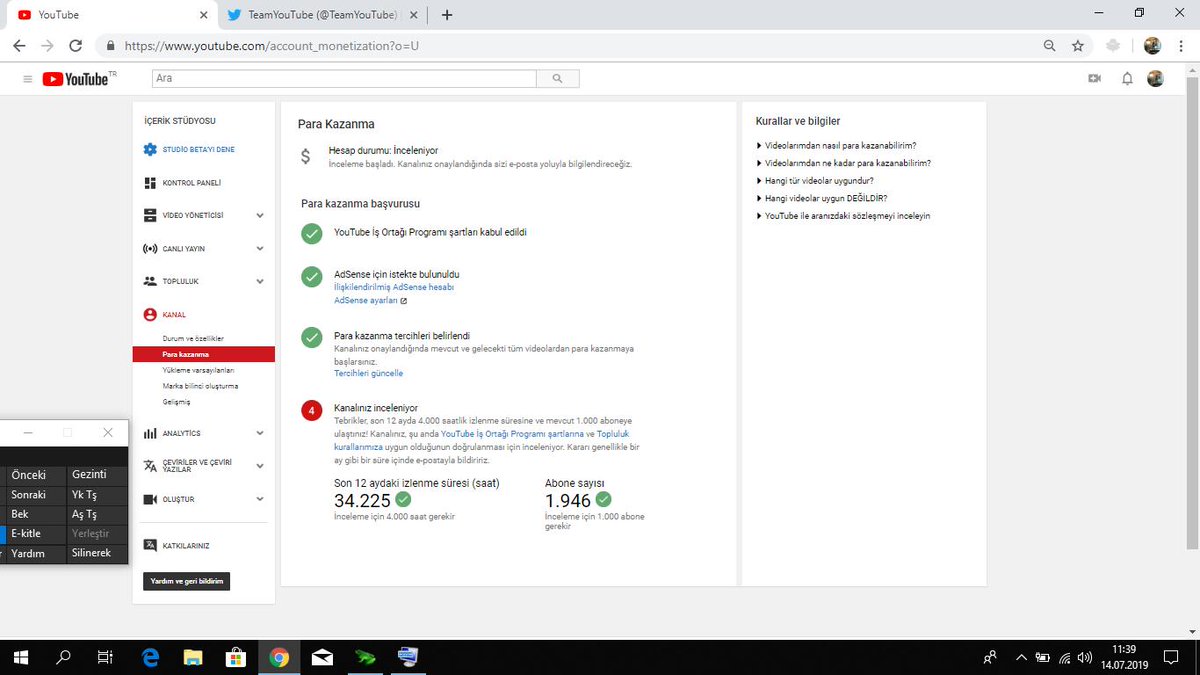The height and width of the screenshot is (675, 1200).
Task: Click the Studio Beta gear icon
Action: pyautogui.click(x=150, y=149)
